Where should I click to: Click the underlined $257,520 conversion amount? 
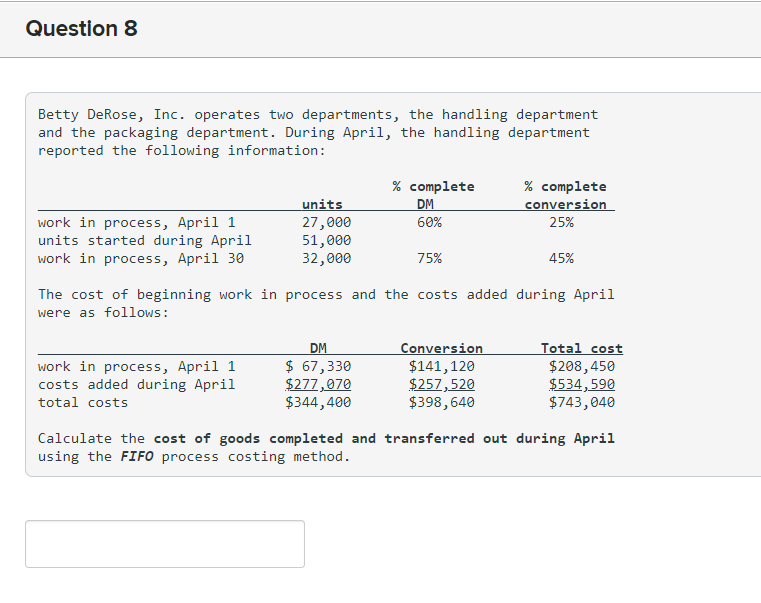[442, 384]
